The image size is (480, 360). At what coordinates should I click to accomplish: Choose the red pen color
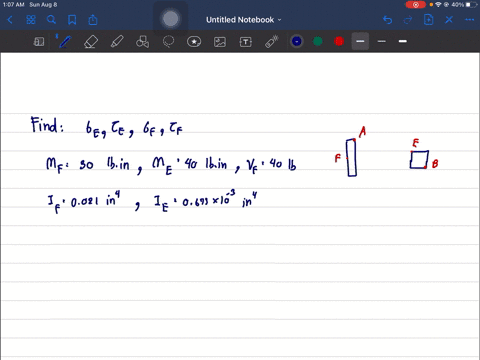click(x=339, y=41)
